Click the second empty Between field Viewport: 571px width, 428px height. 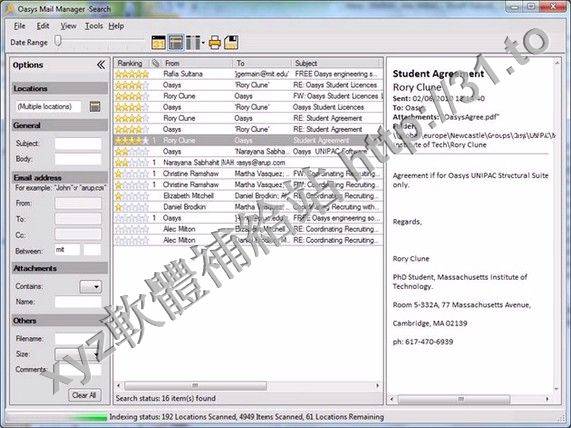point(92,250)
